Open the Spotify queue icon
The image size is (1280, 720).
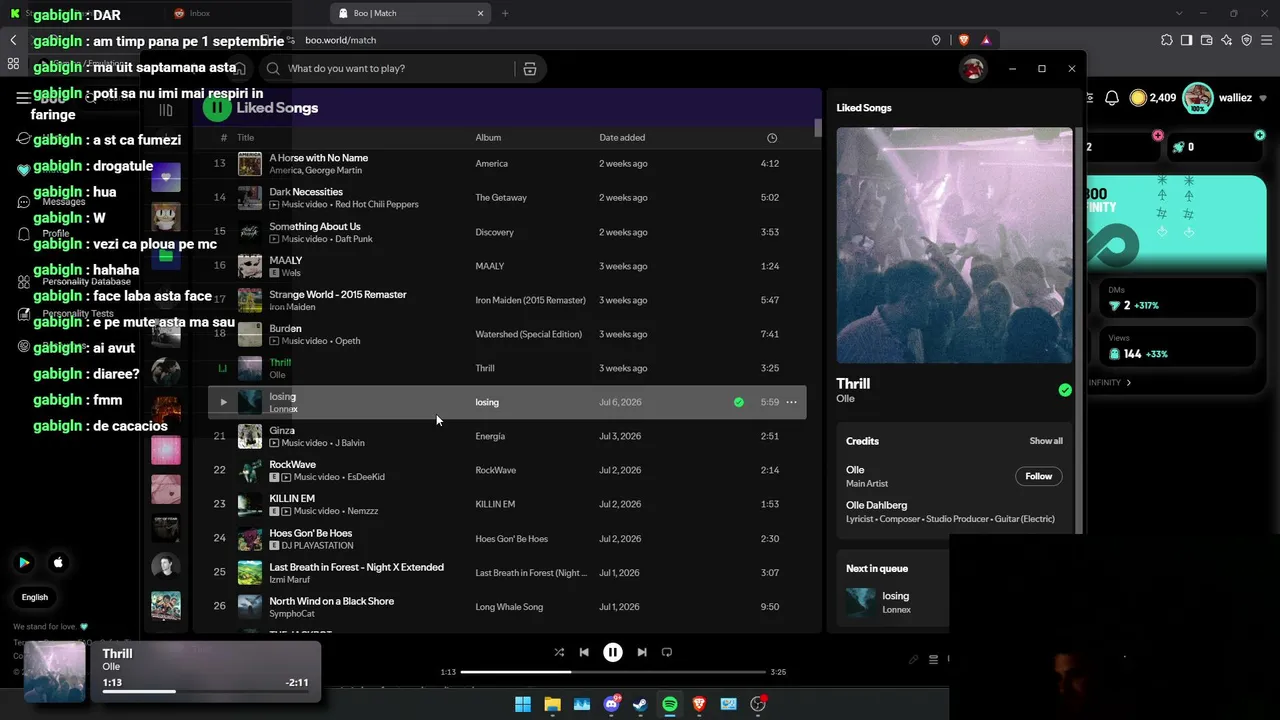pos(933,660)
